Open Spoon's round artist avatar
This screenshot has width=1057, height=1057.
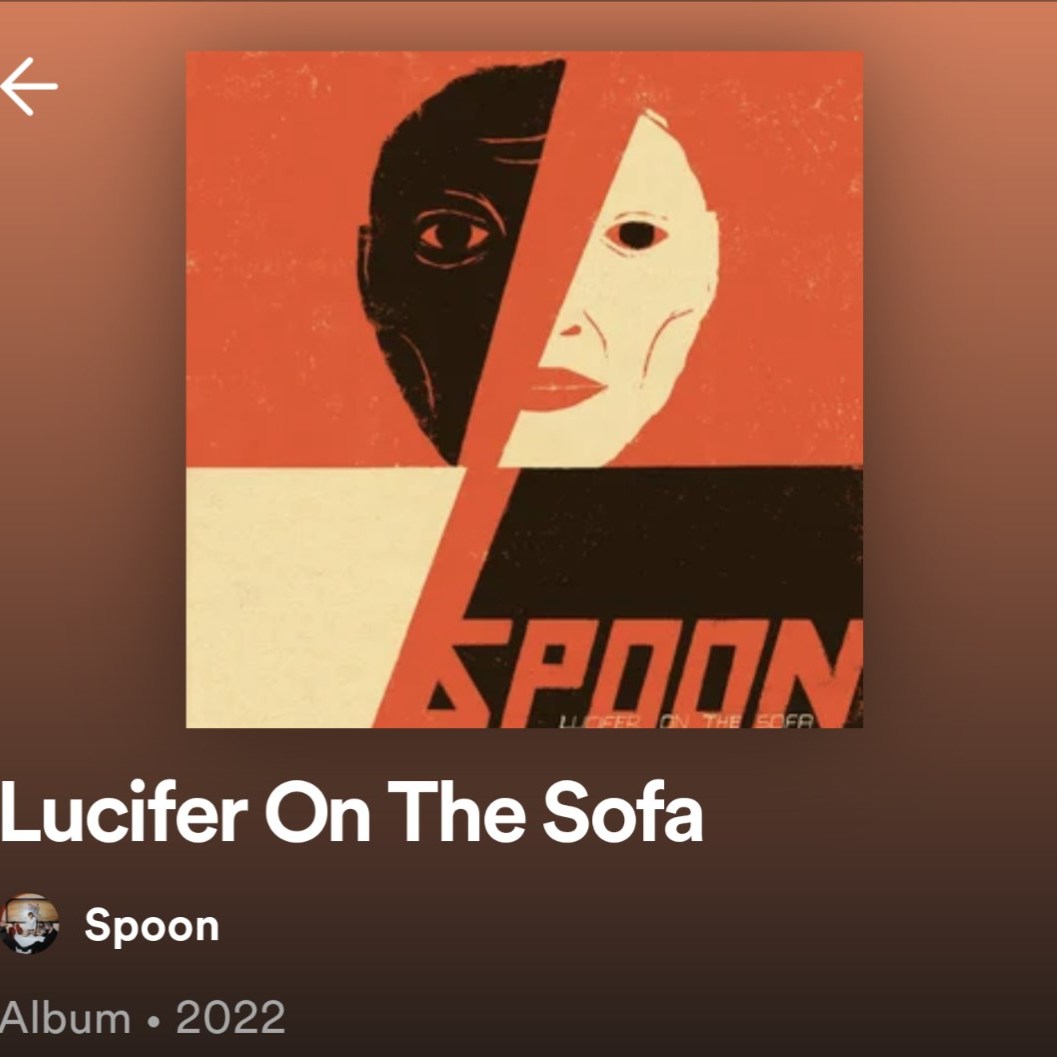(29, 924)
